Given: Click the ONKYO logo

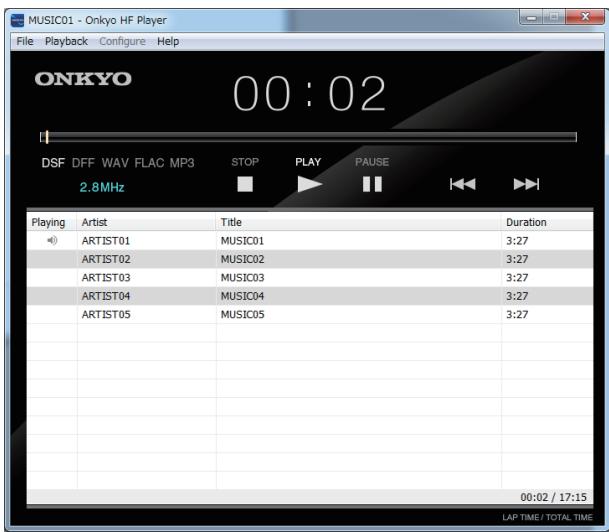Looking at the screenshot, I should pyautogui.click(x=83, y=79).
